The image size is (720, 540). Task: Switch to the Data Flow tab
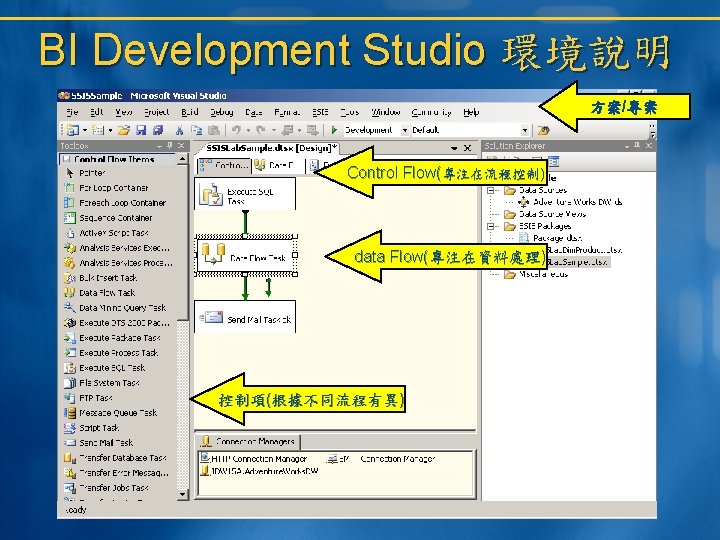(279, 165)
